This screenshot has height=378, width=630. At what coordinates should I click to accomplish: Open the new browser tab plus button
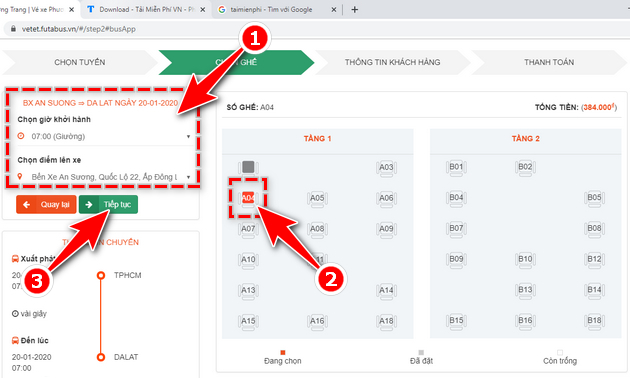[x=354, y=10]
